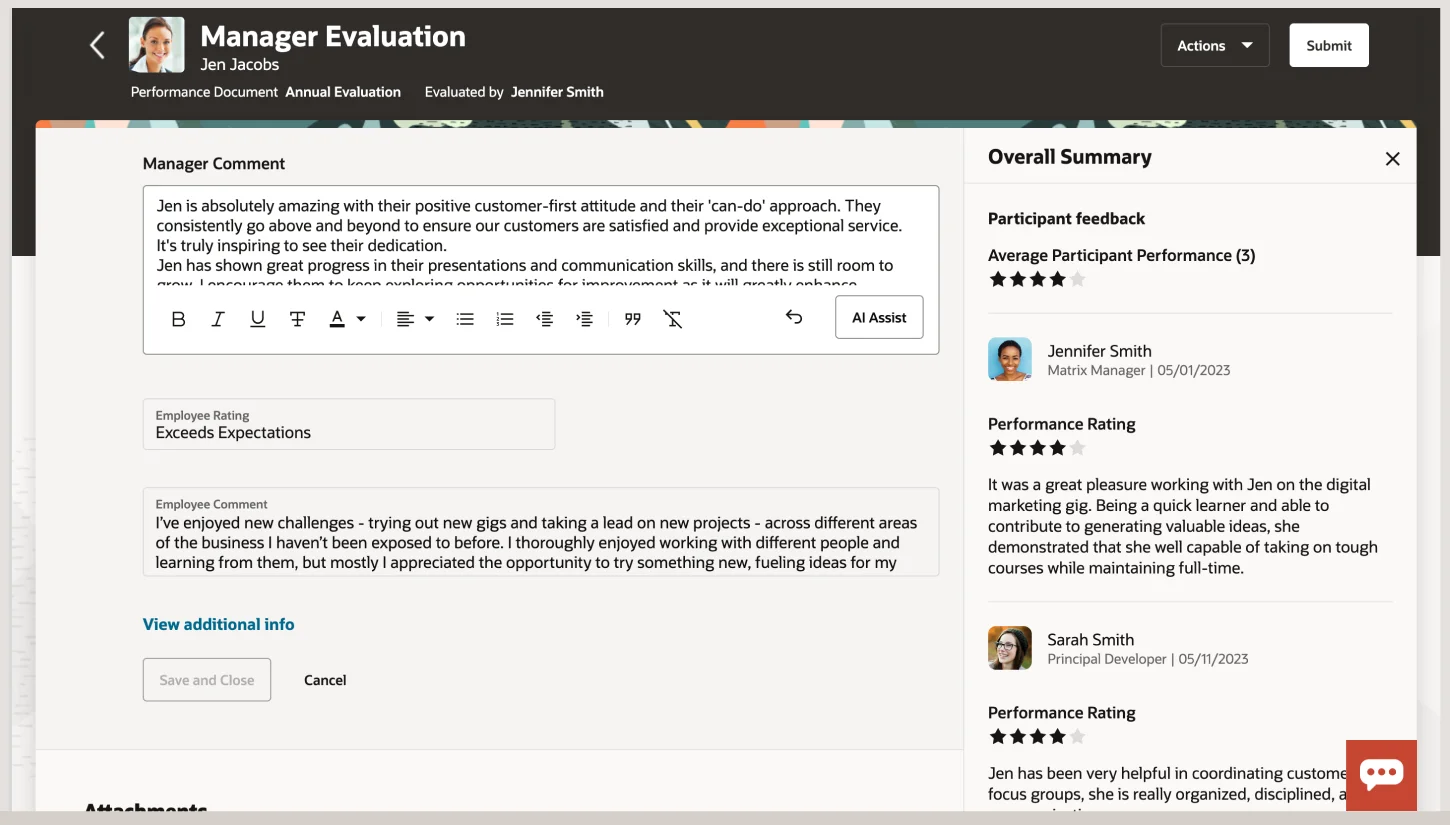Image resolution: width=1450 pixels, height=825 pixels.
Task: Click inside the Manager Comment text area
Action: click(x=540, y=236)
